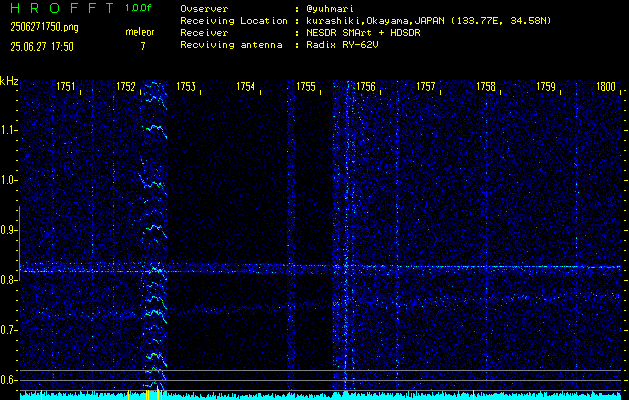
Task: Click the 1758 time axis label
Action: coord(486,86)
